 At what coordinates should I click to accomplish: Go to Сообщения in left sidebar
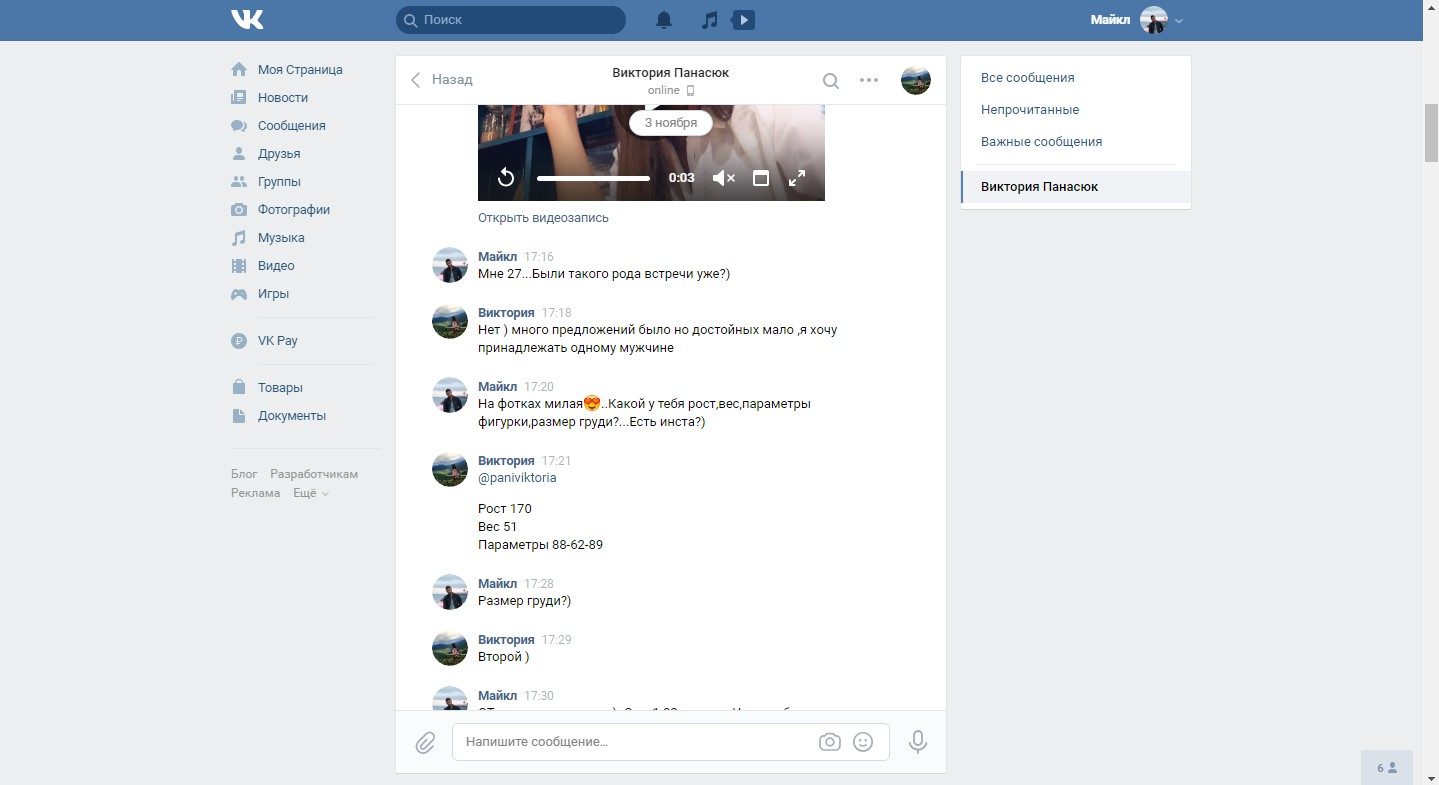coord(291,126)
